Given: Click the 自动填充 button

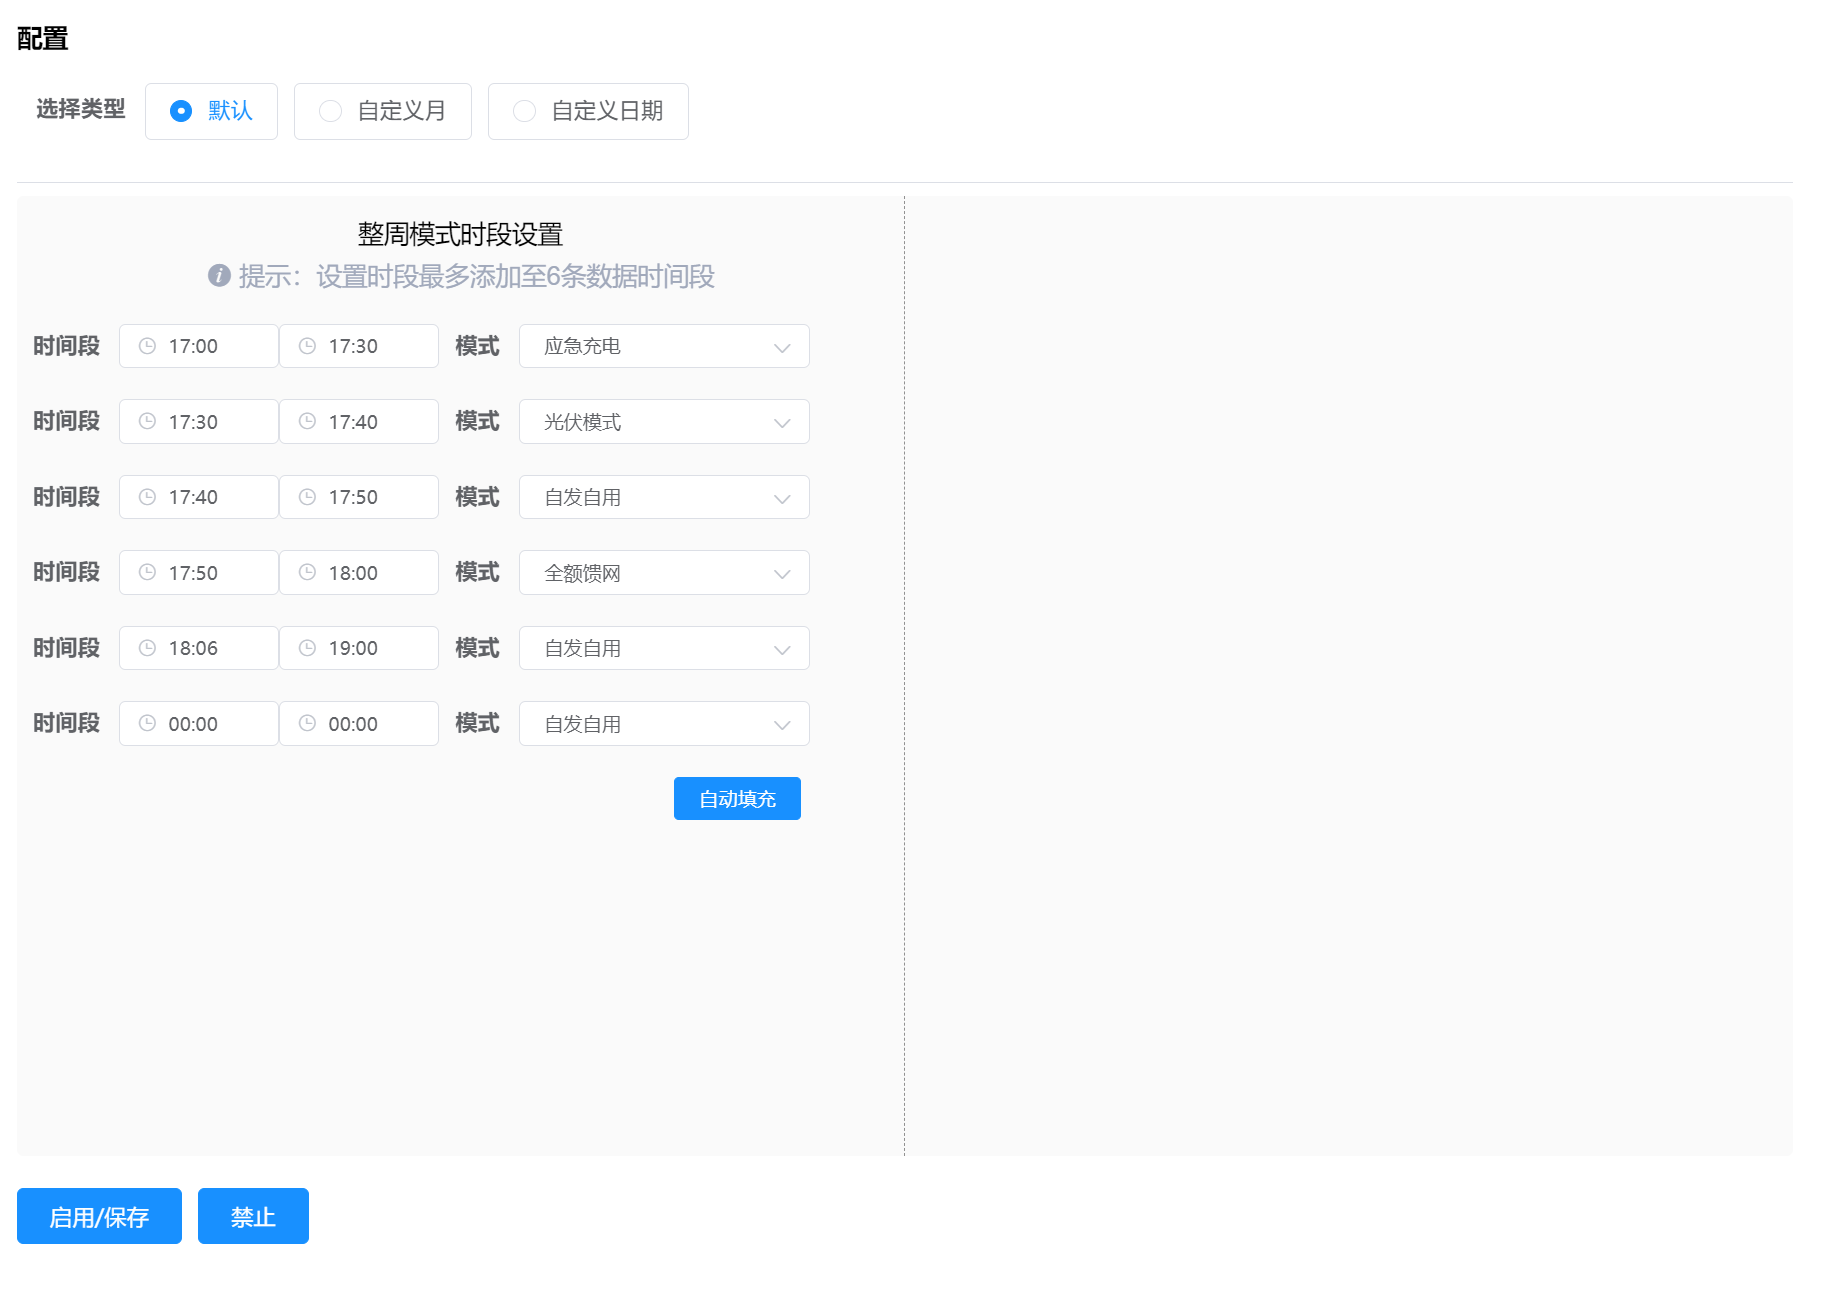Looking at the screenshot, I should (x=737, y=798).
